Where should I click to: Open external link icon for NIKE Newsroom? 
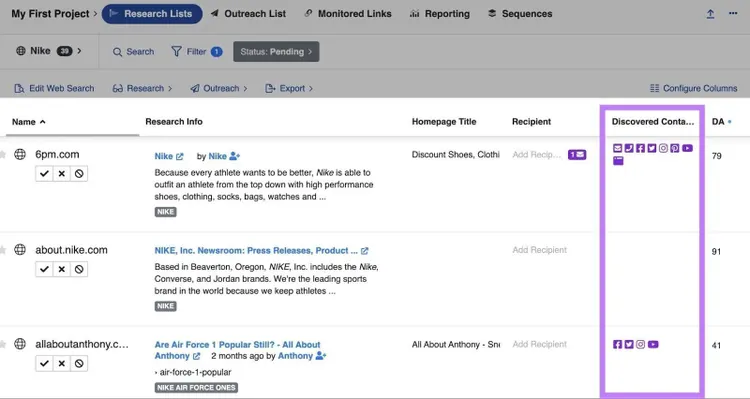coord(364,251)
